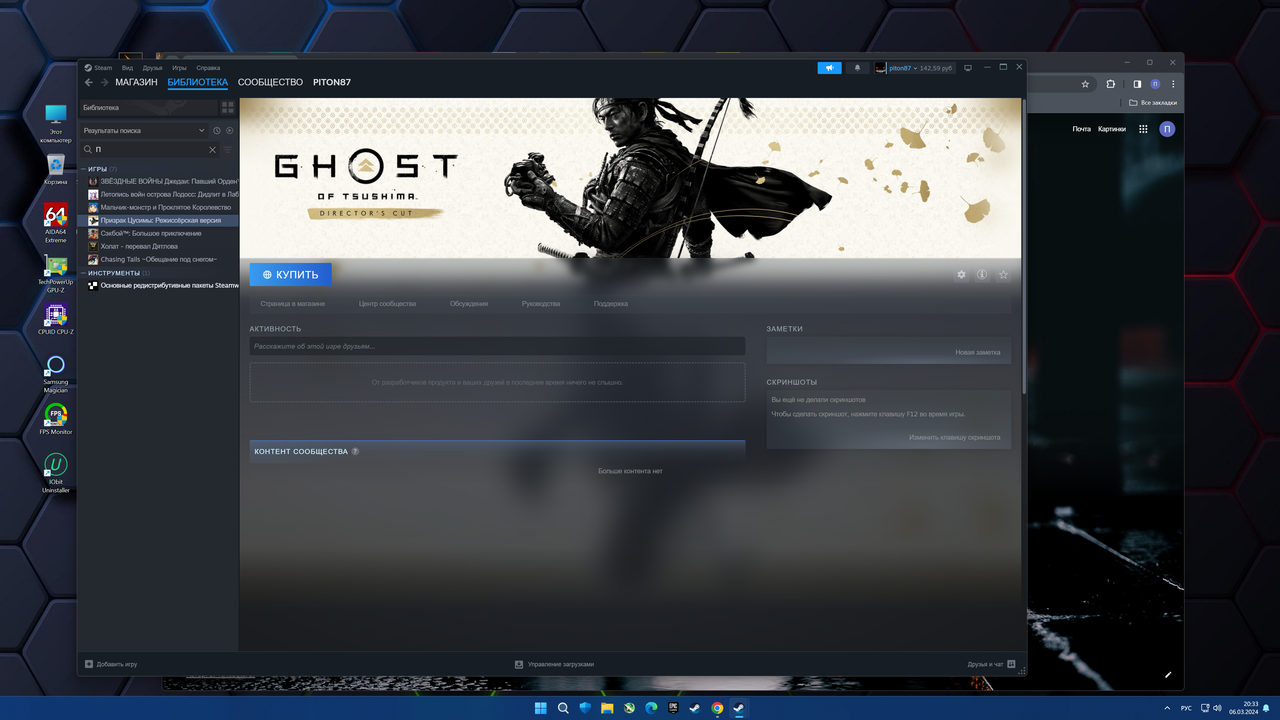Open Chrome three-dot menu
Screen dimensions: 1280x720
1173,84
